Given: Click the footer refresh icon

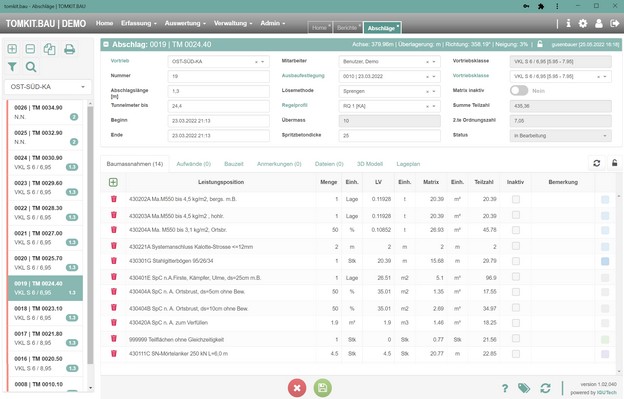Looking at the screenshot, I should click(x=545, y=388).
